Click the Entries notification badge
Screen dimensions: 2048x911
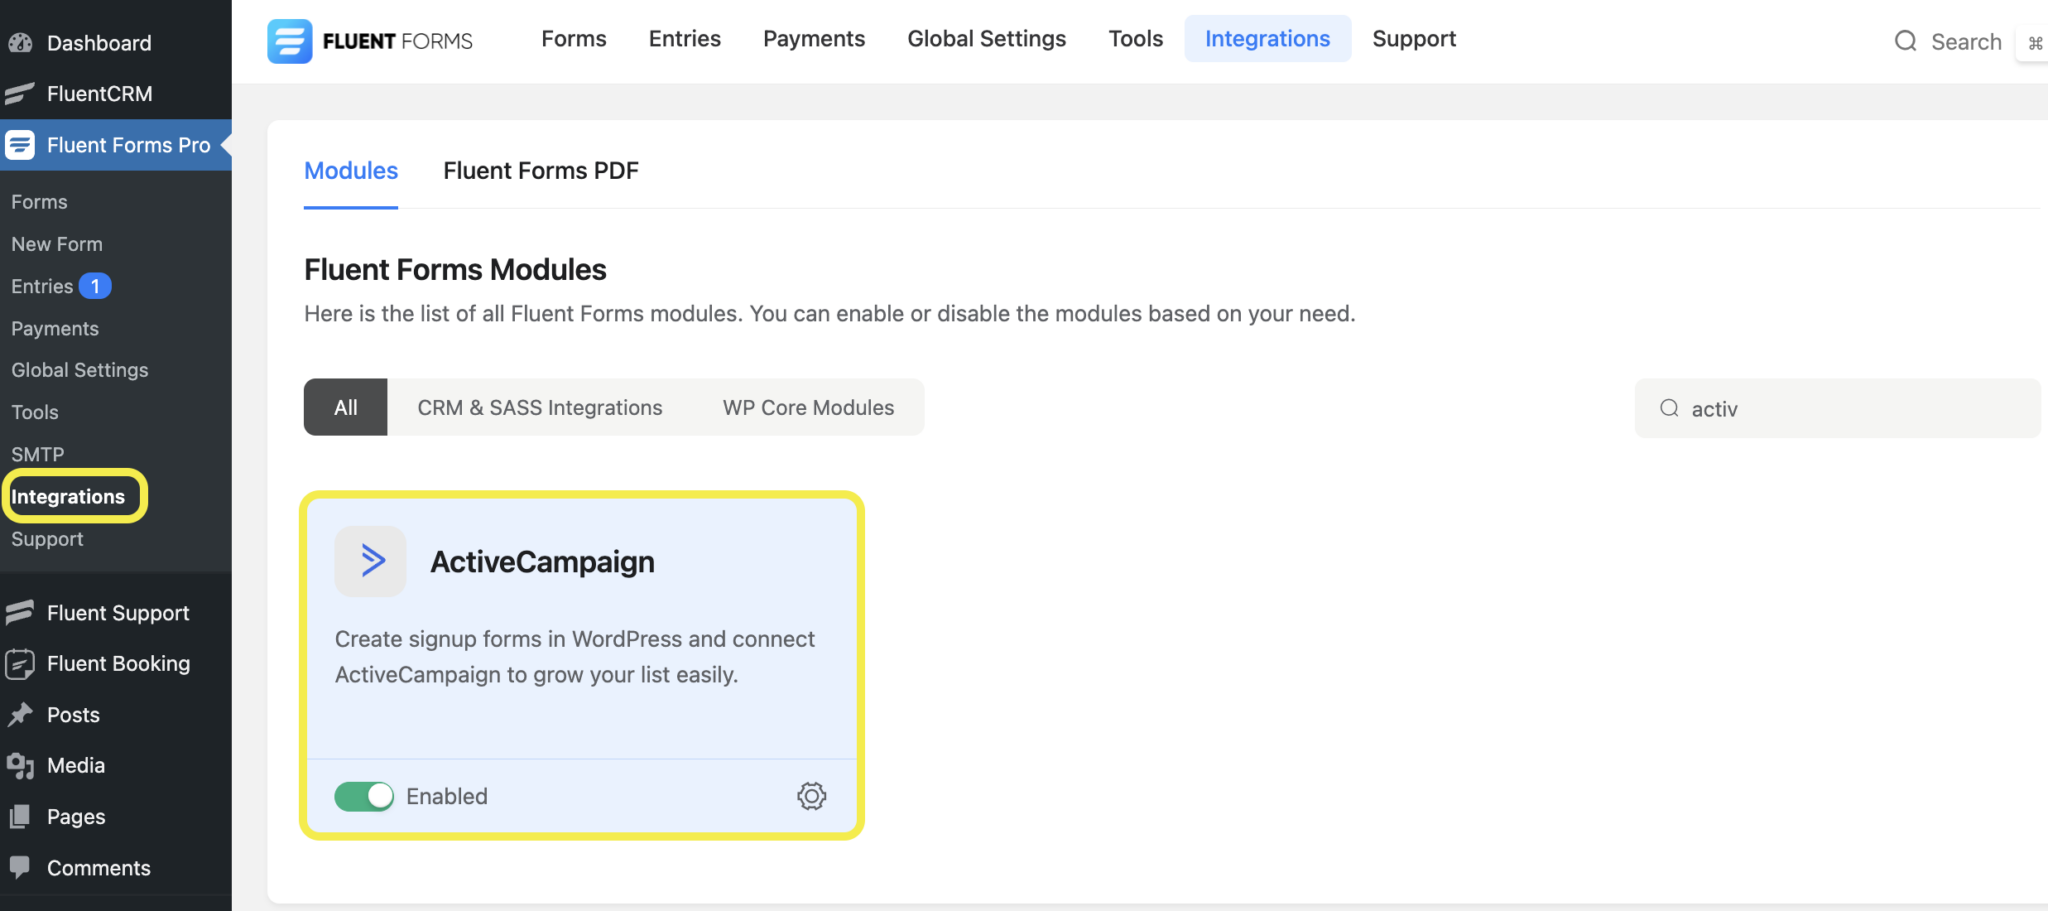[95, 285]
